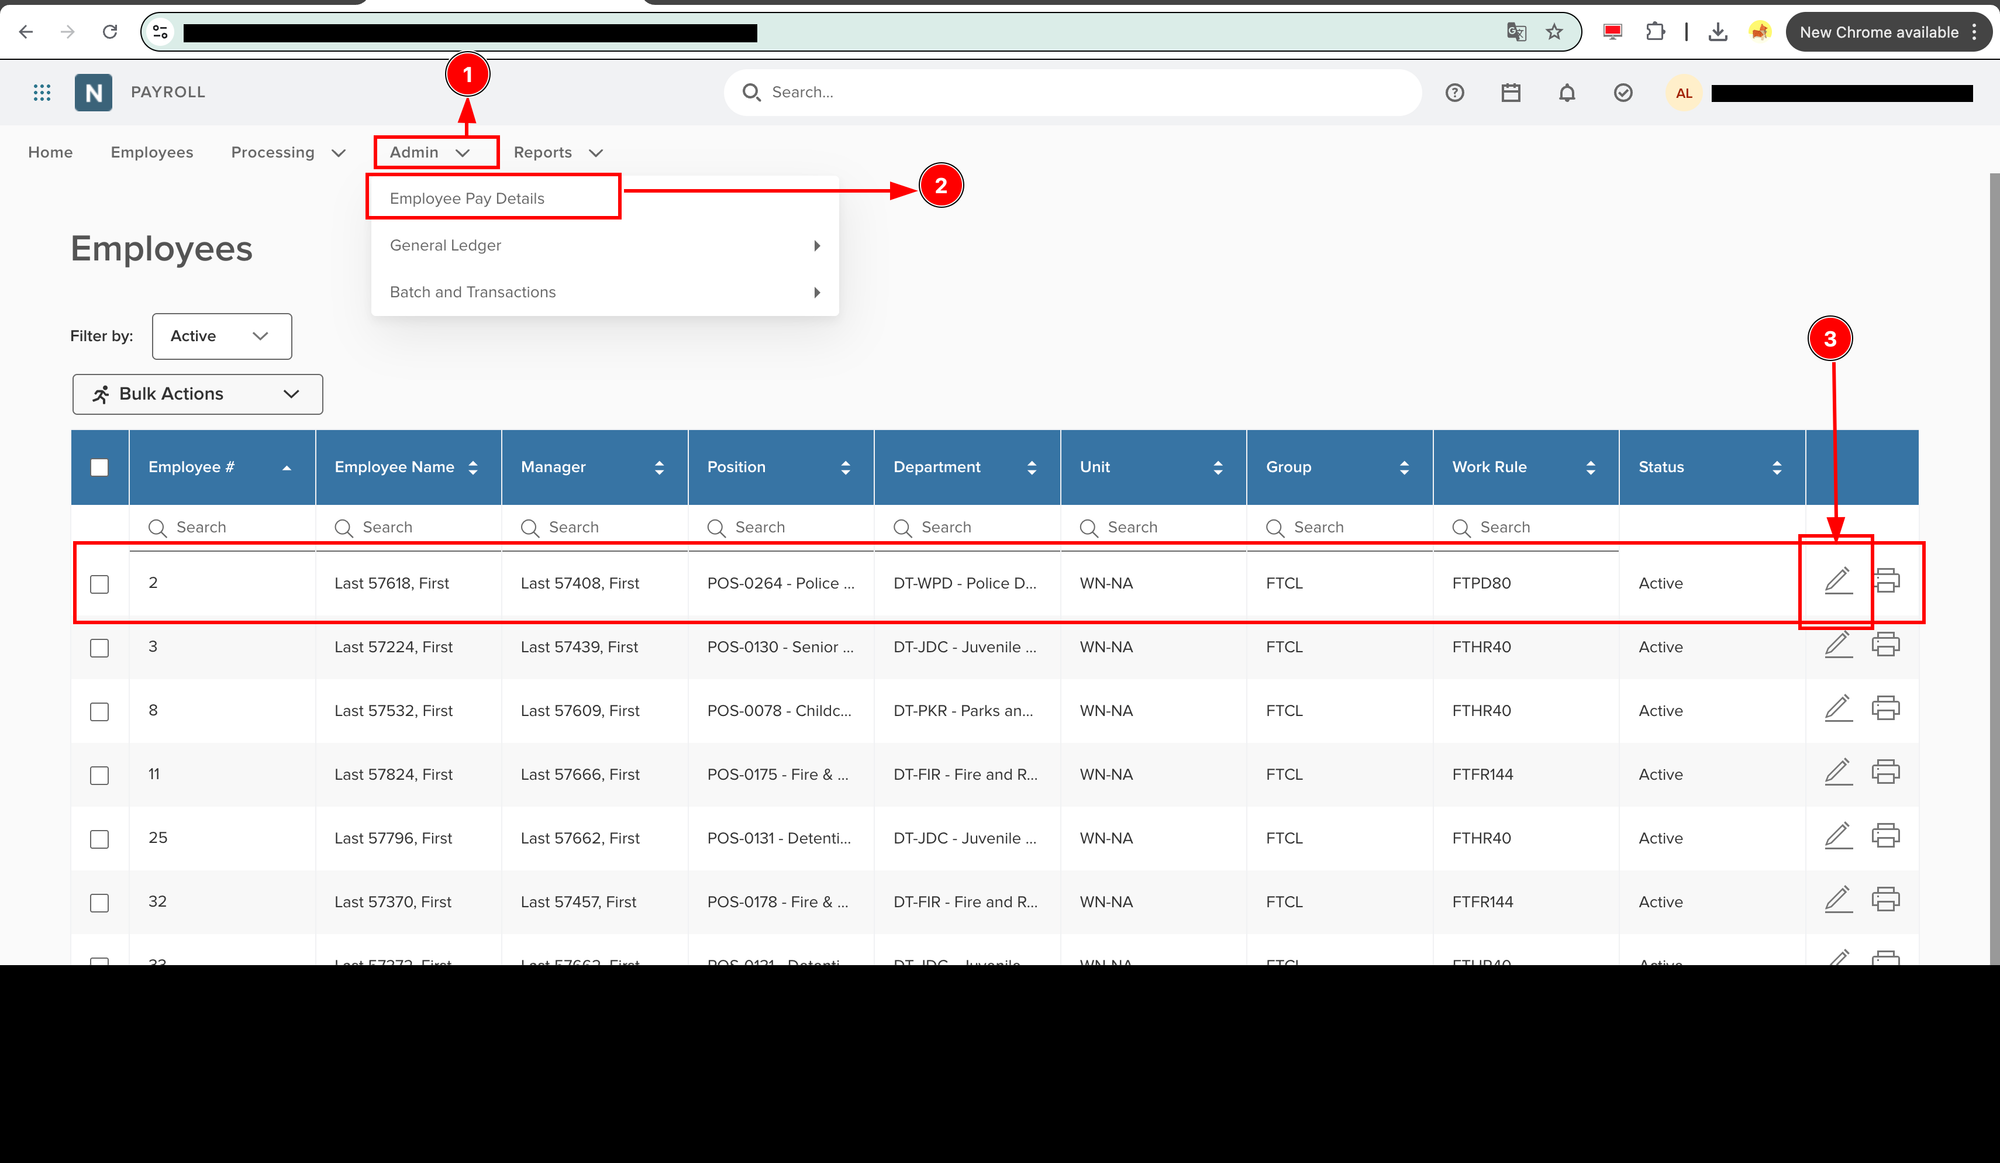Sort by Position column header

(780, 467)
